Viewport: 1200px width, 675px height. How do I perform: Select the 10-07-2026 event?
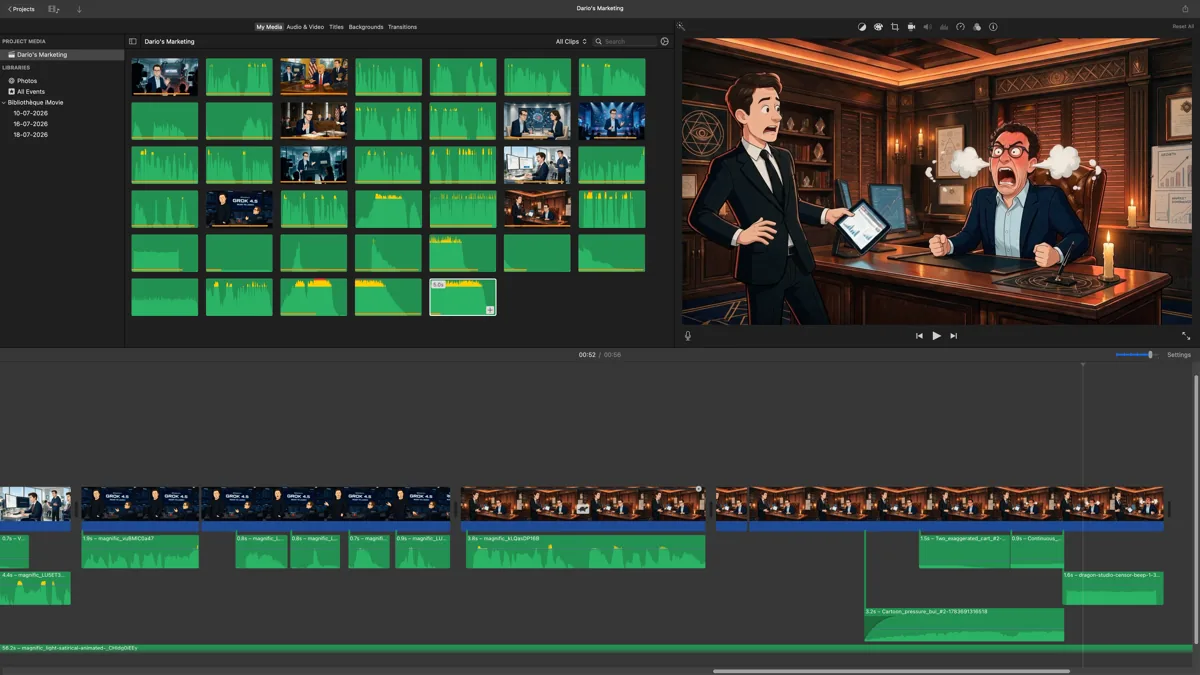[x=30, y=113]
